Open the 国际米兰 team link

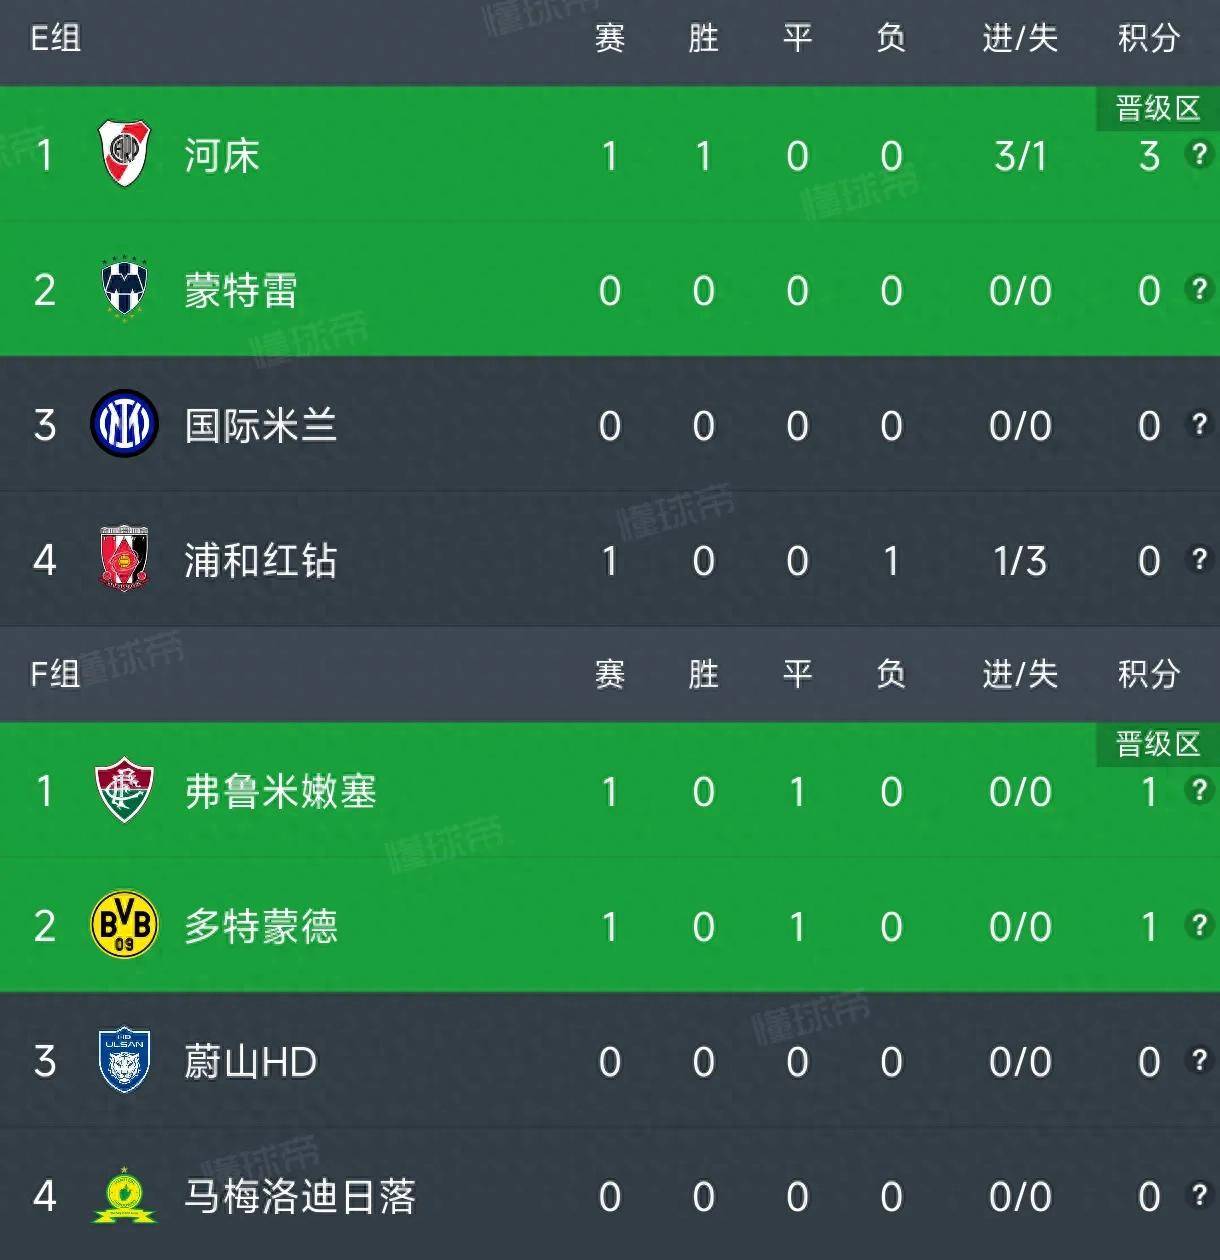click(260, 426)
